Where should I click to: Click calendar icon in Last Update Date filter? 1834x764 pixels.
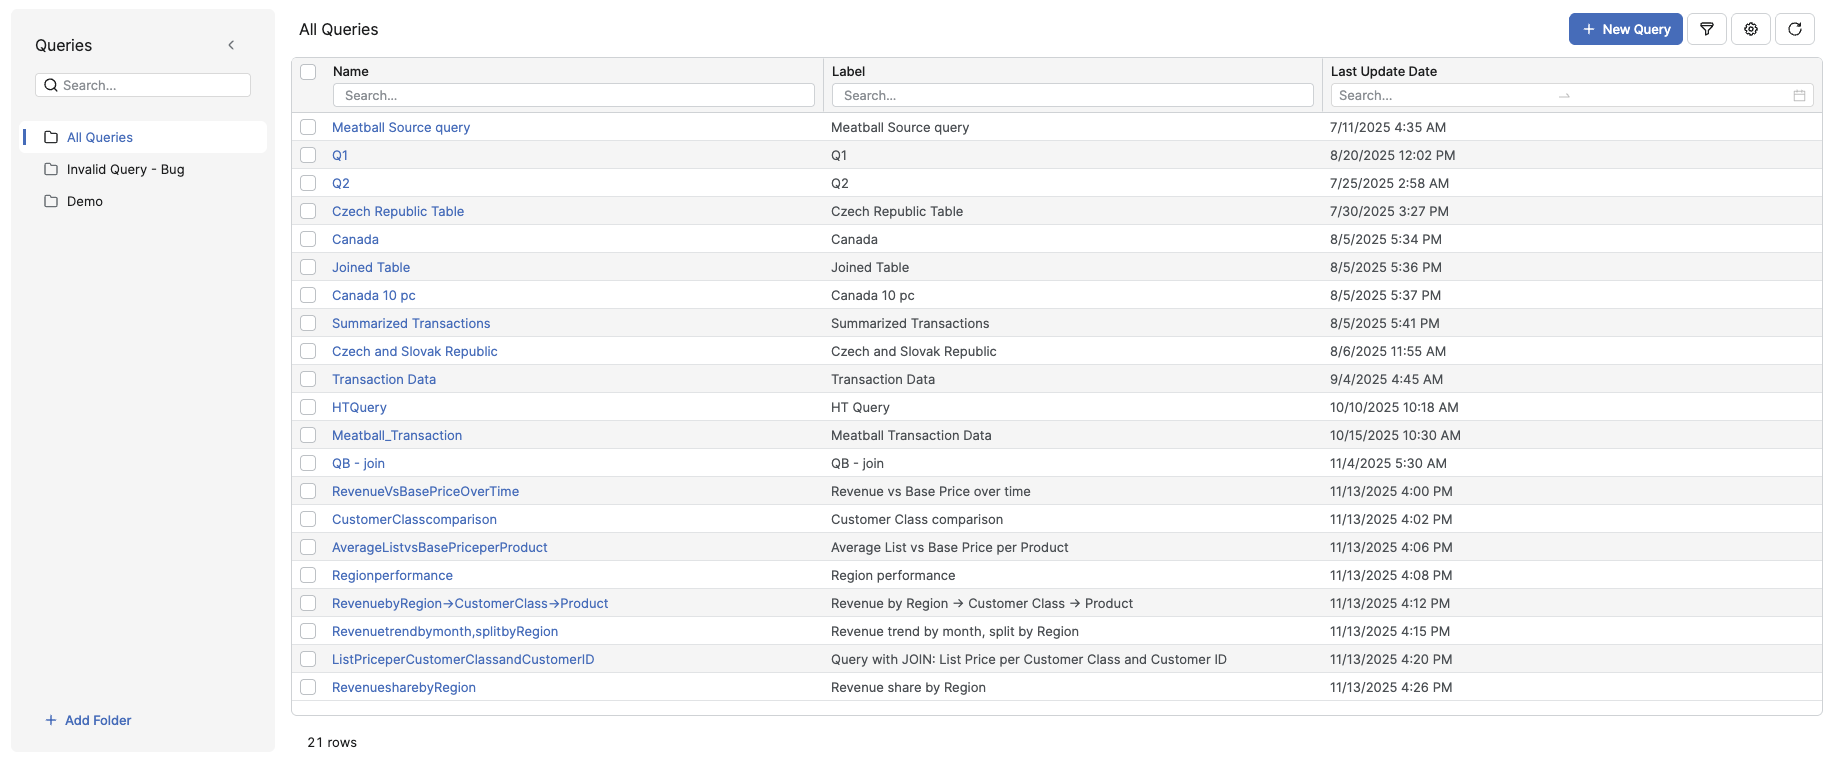1799,96
